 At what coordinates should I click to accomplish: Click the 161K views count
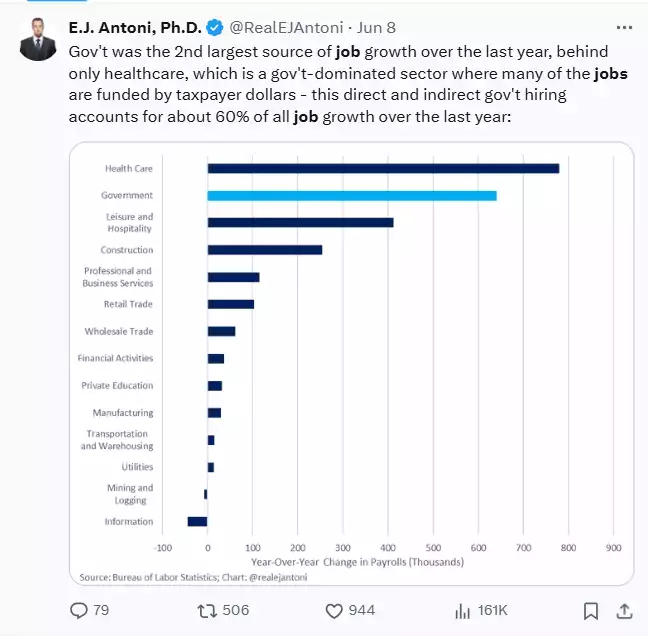click(x=493, y=610)
